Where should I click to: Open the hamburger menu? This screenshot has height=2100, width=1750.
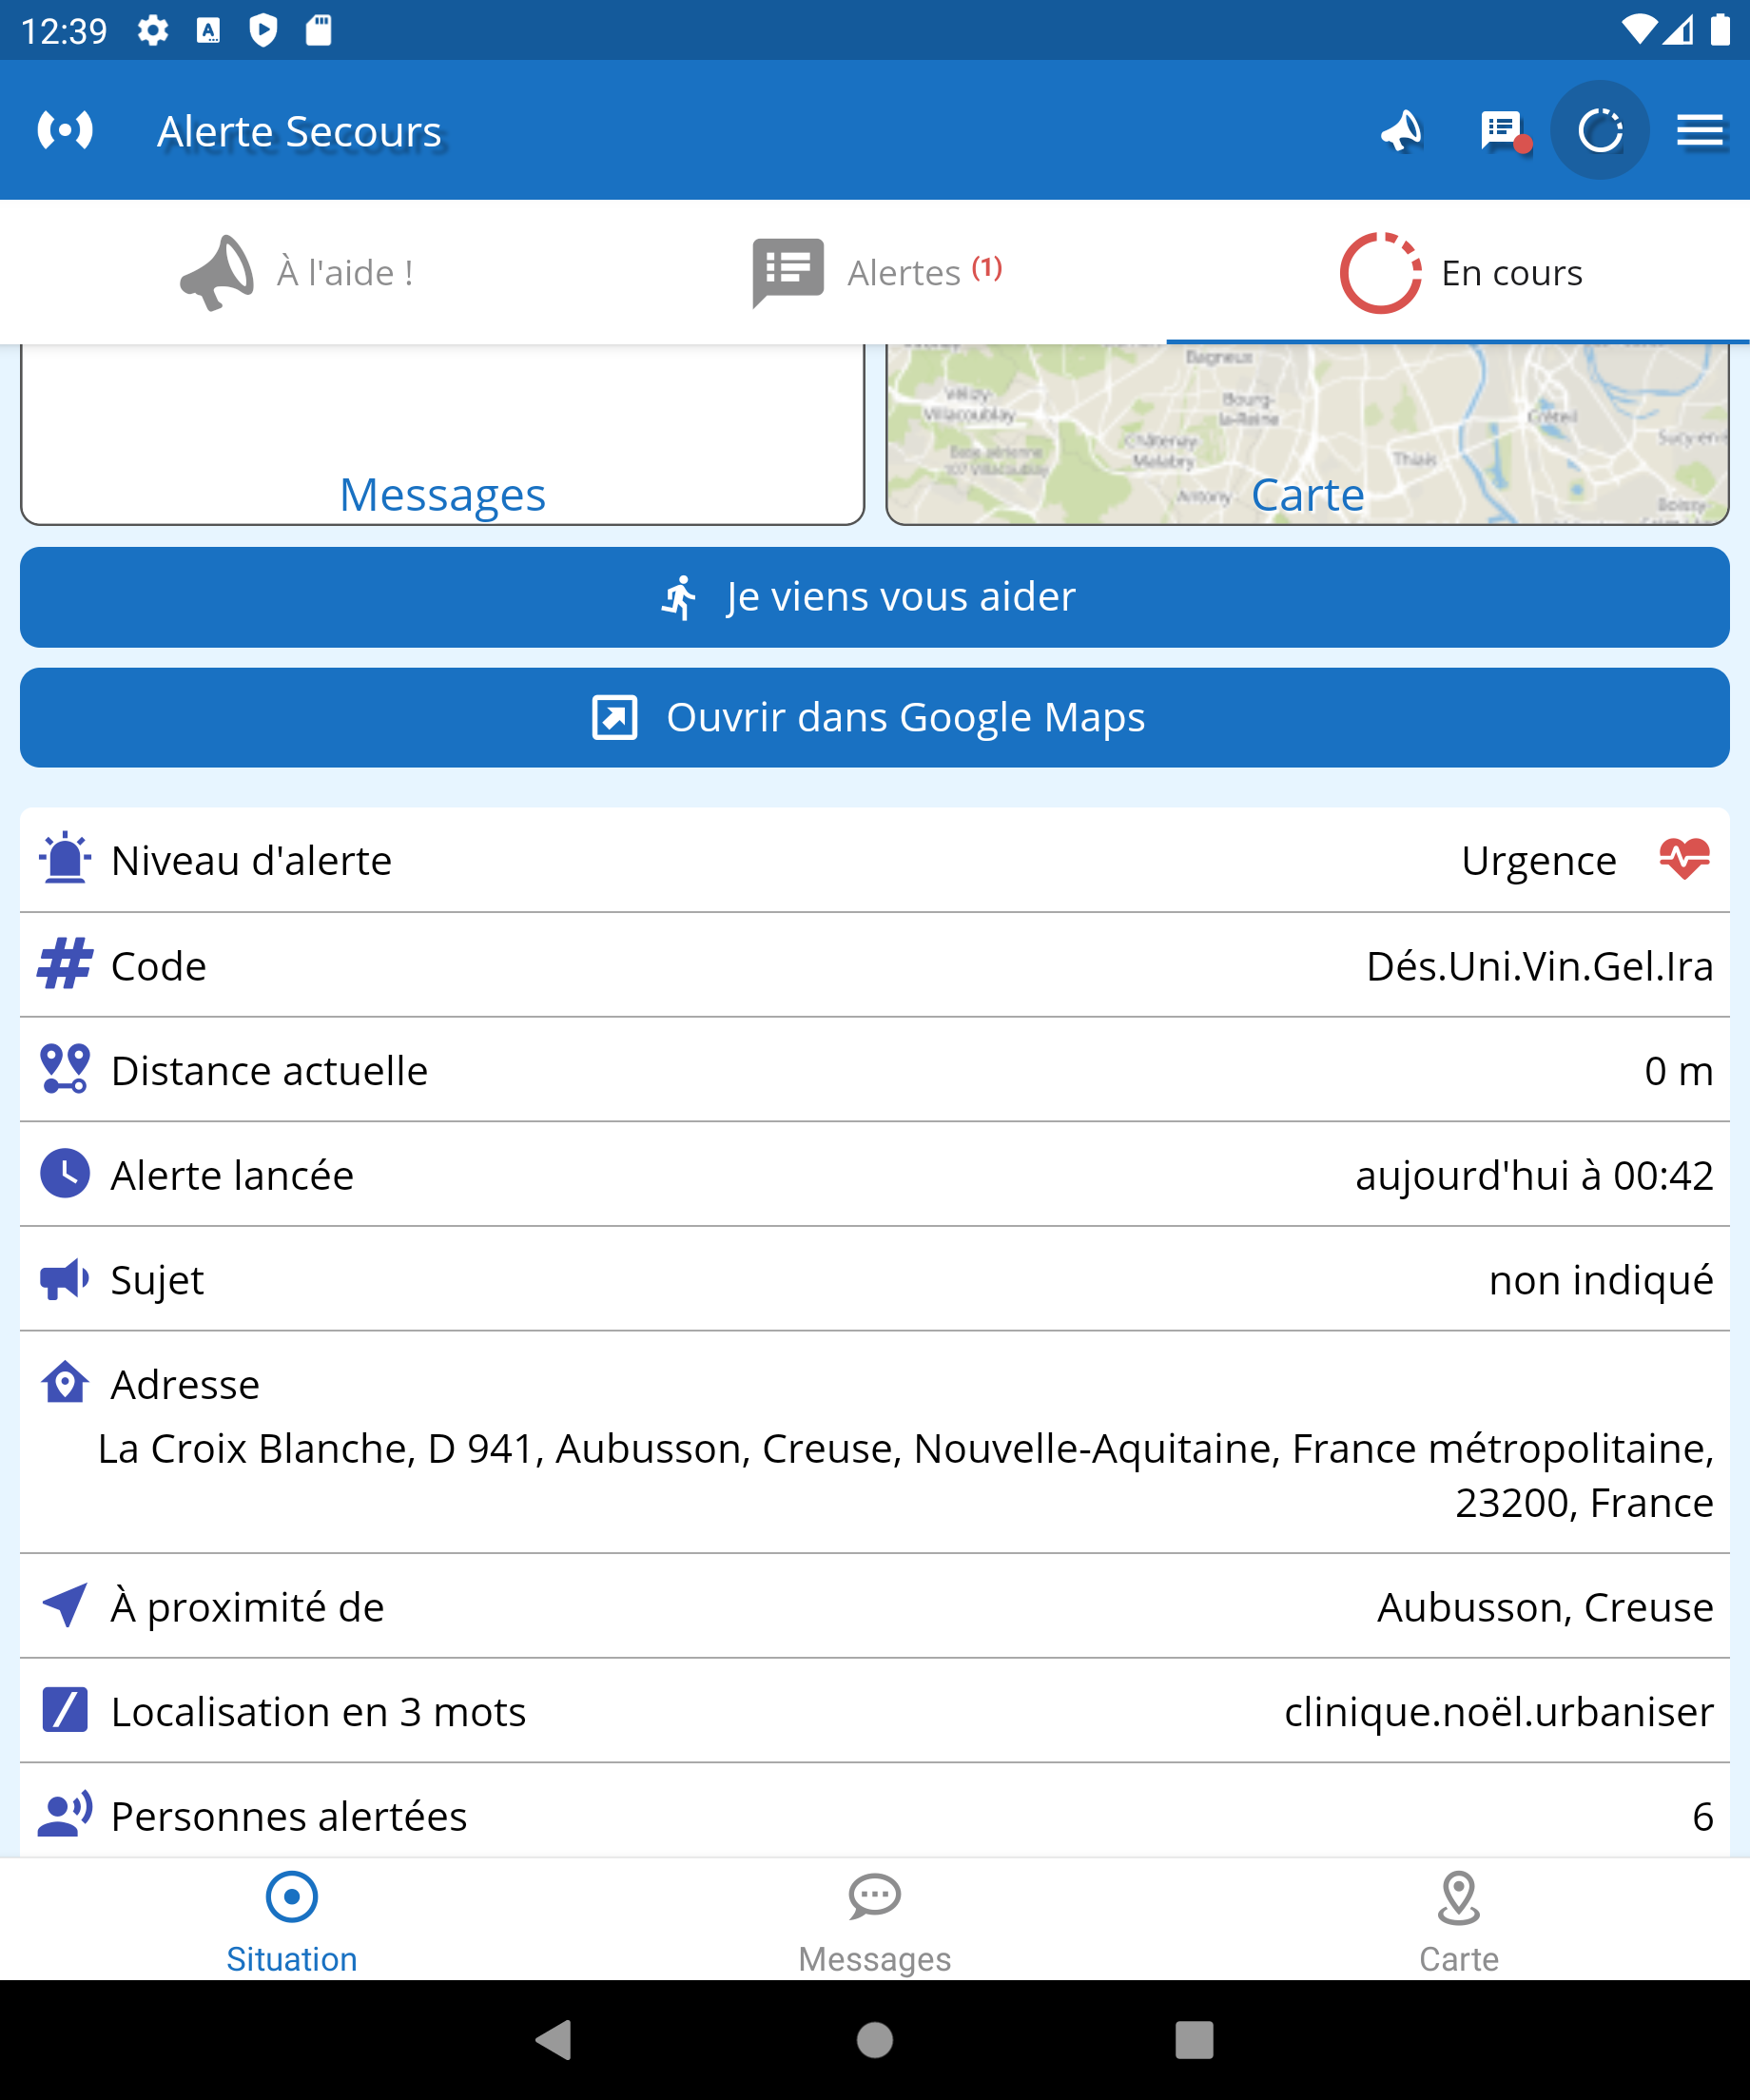click(1699, 131)
